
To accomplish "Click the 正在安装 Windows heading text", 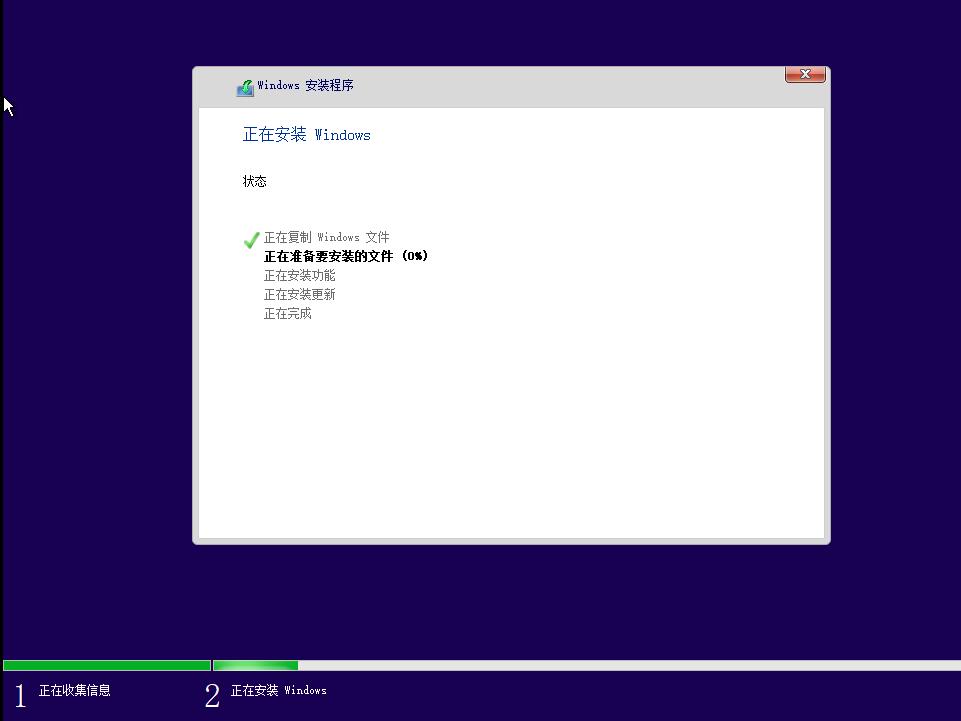I will (306, 135).
